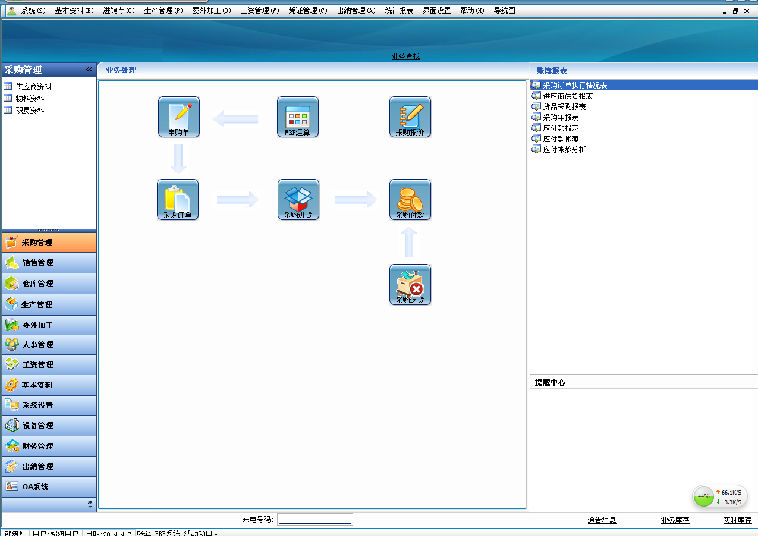Screen dimensions: 758x536
Task: Switch to 工资管理 module in sidebar
Action: click(49, 365)
